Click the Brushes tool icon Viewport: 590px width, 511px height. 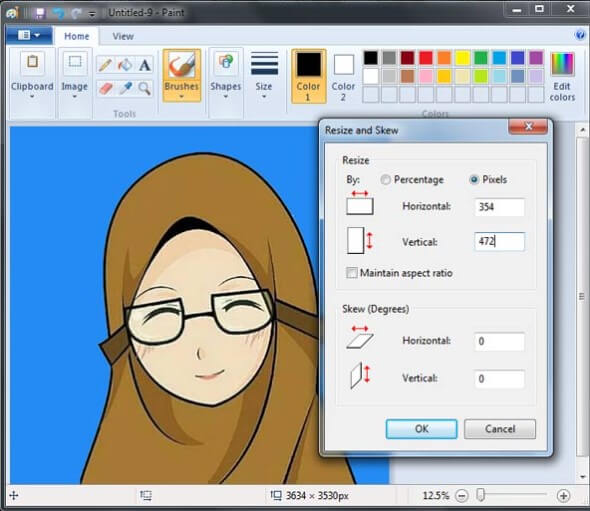coord(182,65)
